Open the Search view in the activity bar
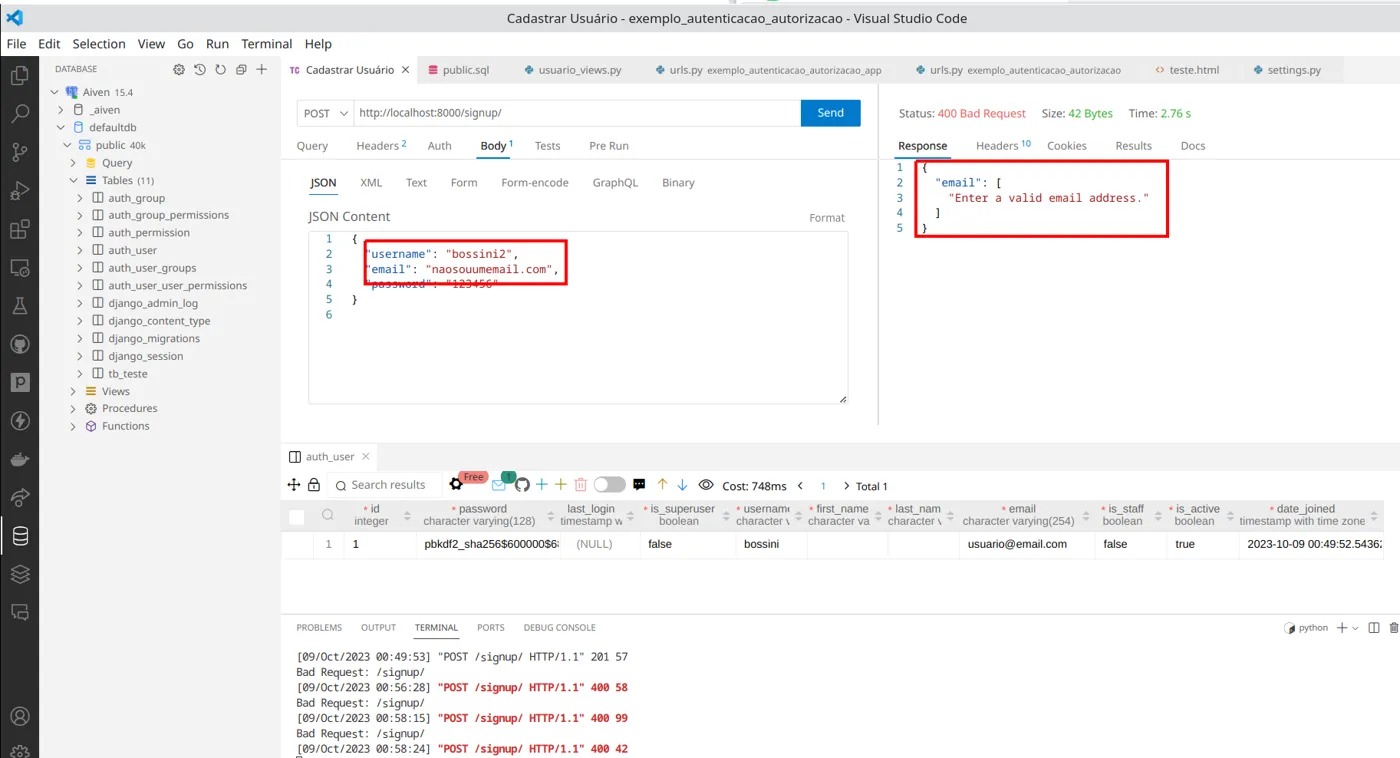 [19, 114]
